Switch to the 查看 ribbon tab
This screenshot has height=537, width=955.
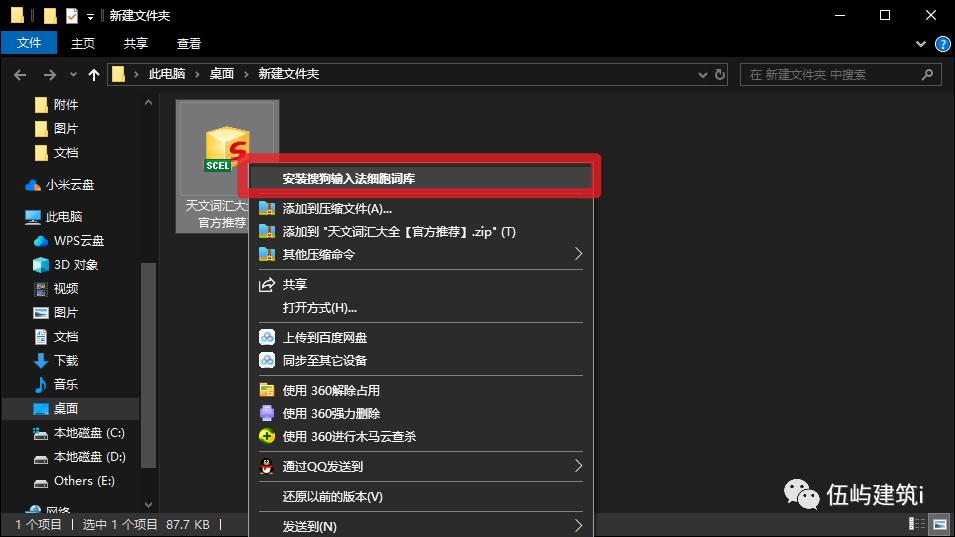188,43
